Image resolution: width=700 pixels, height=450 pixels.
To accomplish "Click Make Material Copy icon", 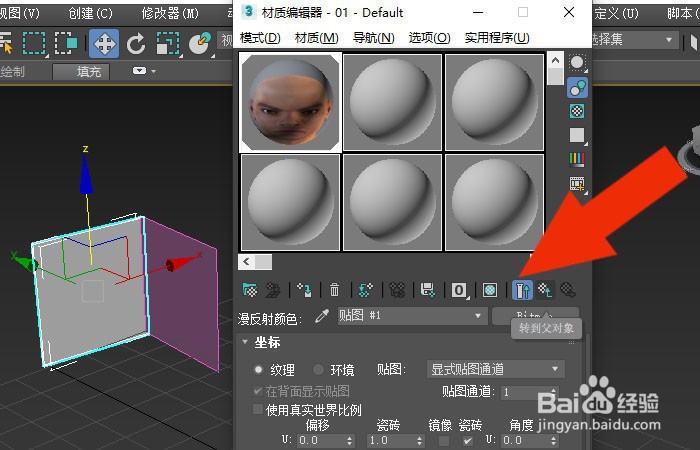I will pos(365,290).
